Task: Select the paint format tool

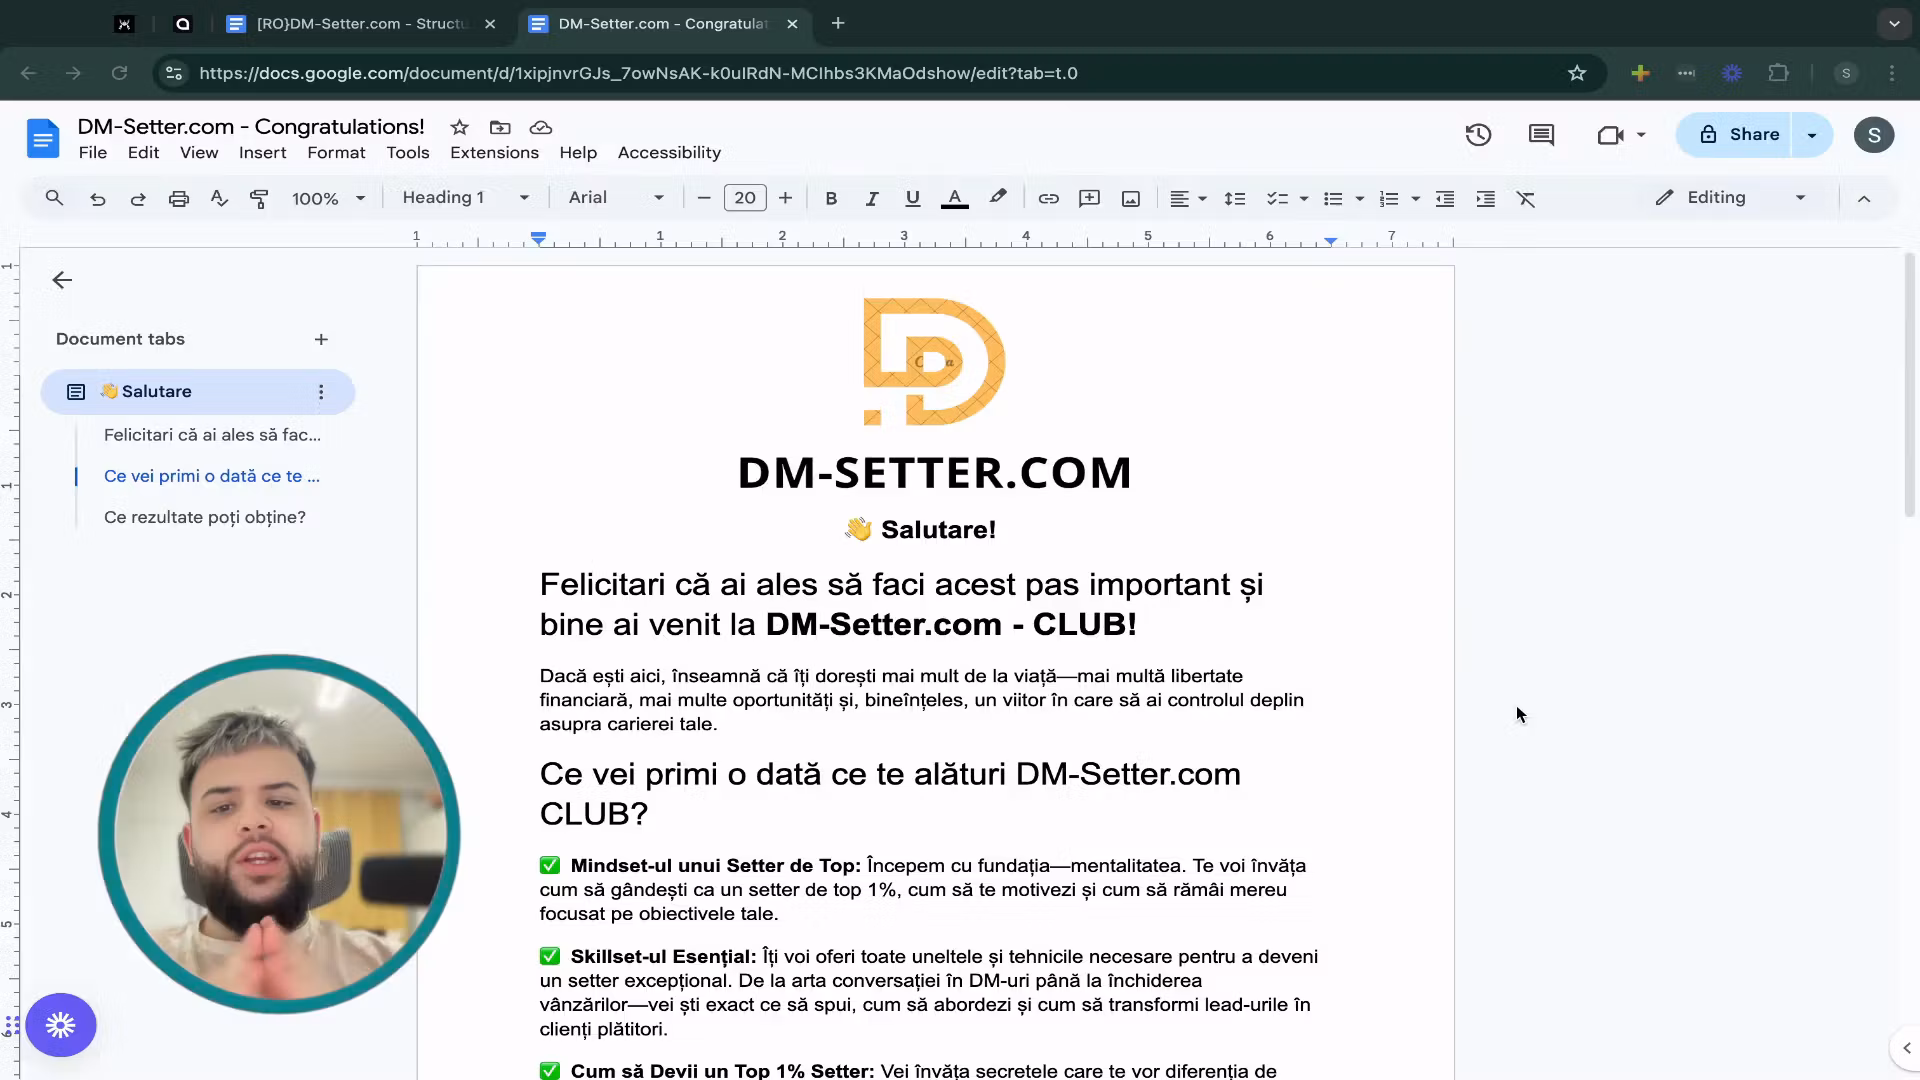Action: pos(259,198)
